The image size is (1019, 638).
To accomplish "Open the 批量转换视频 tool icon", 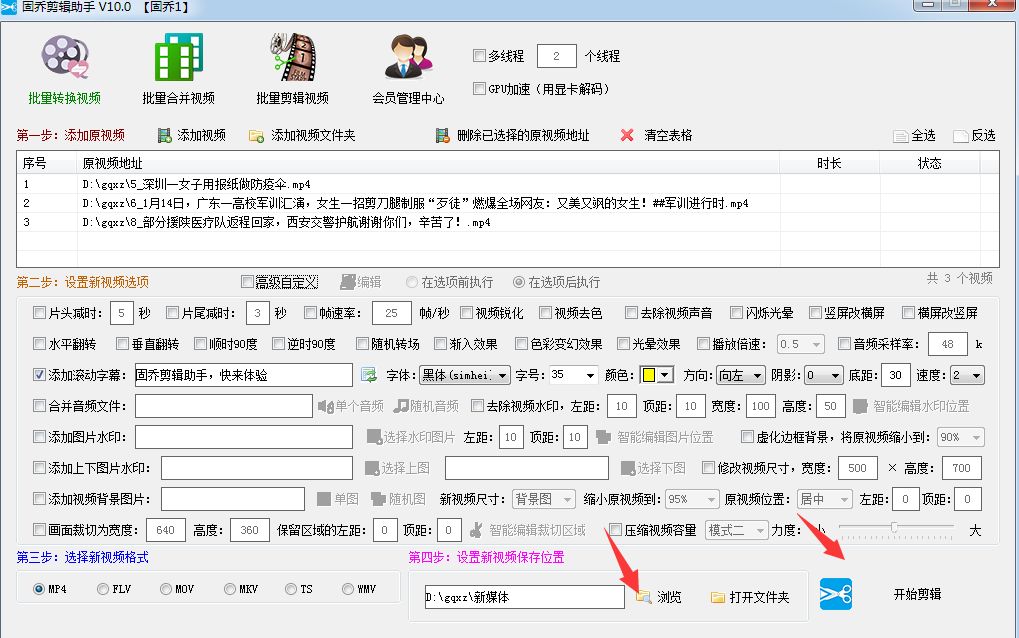I will pos(64,57).
